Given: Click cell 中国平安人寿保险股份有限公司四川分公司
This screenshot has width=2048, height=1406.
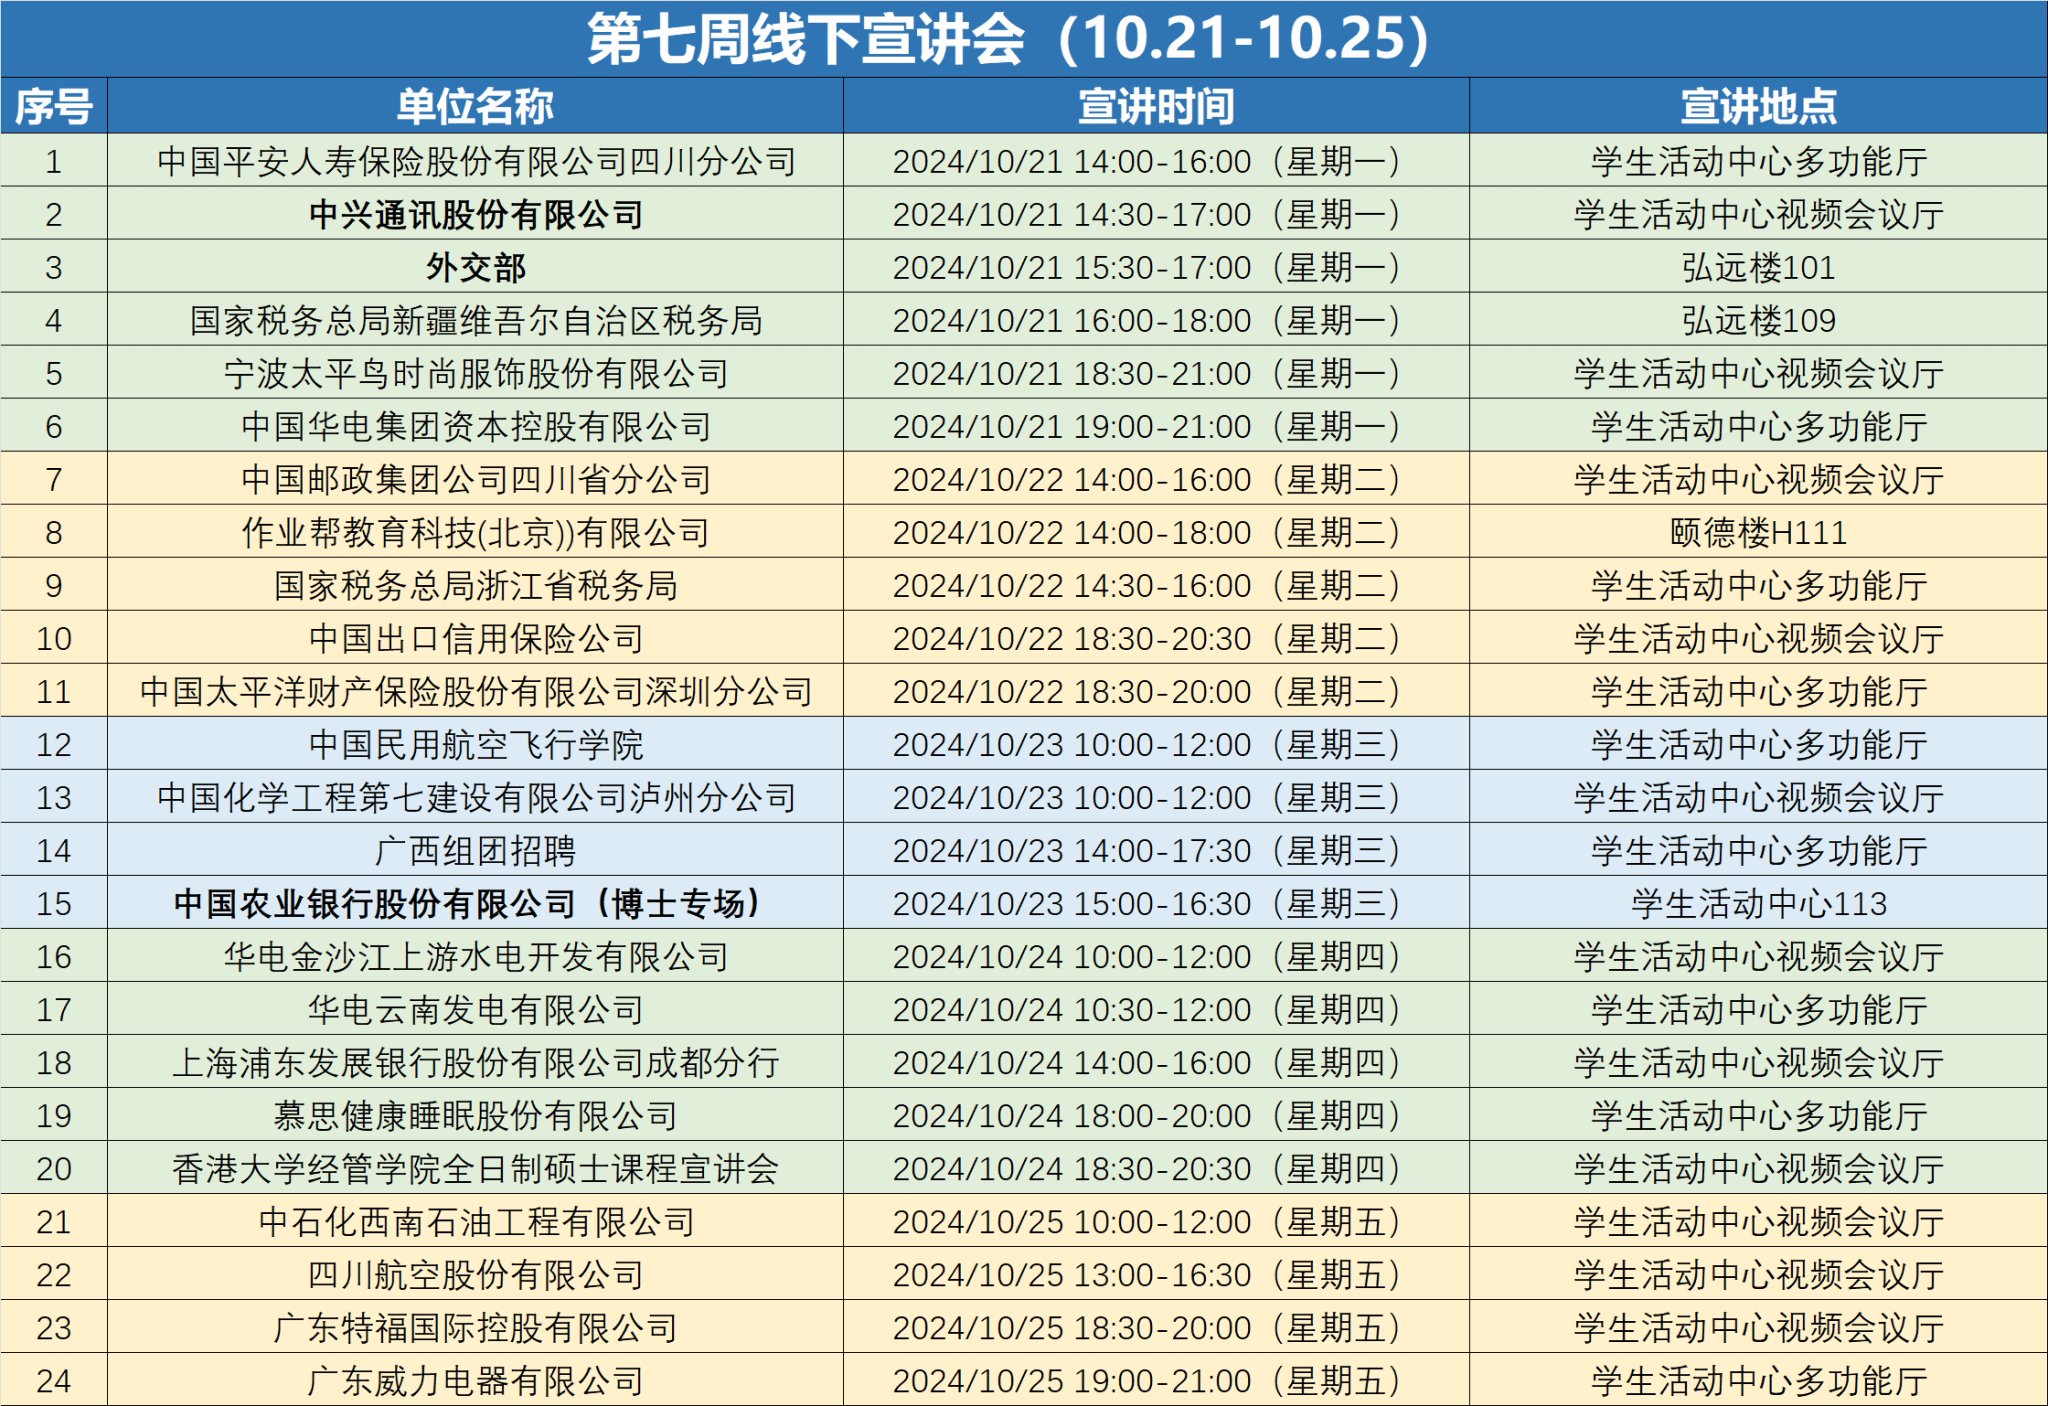Looking at the screenshot, I should [x=476, y=161].
